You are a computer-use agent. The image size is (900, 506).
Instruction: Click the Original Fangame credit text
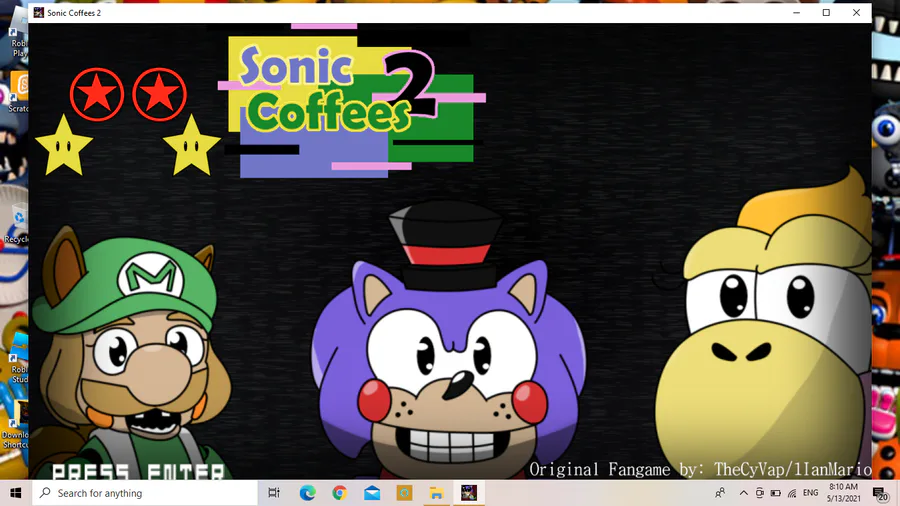point(700,469)
